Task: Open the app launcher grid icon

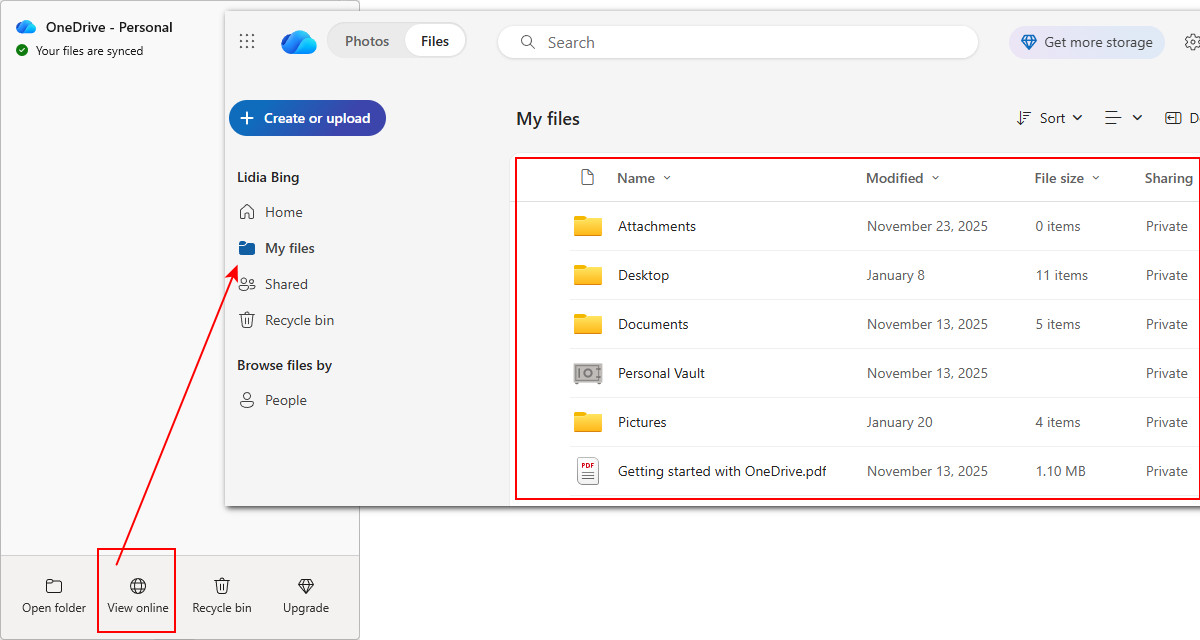Action: coord(247,42)
